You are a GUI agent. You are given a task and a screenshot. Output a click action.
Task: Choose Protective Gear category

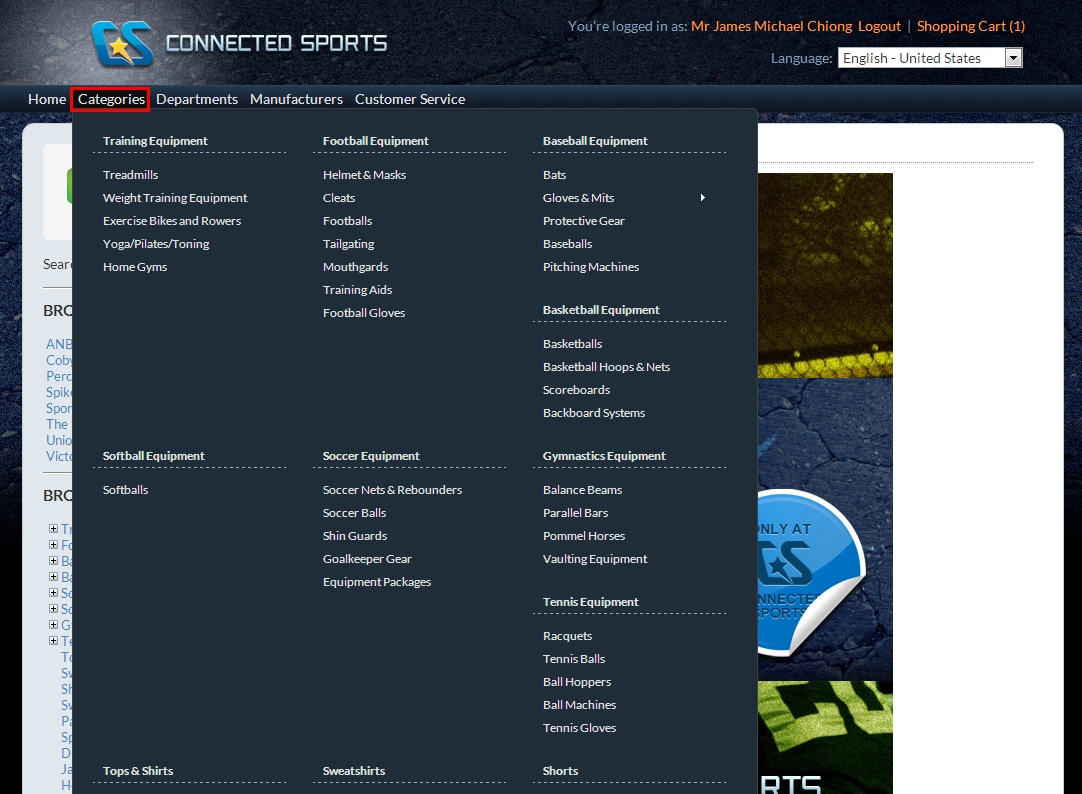pyautogui.click(x=584, y=221)
